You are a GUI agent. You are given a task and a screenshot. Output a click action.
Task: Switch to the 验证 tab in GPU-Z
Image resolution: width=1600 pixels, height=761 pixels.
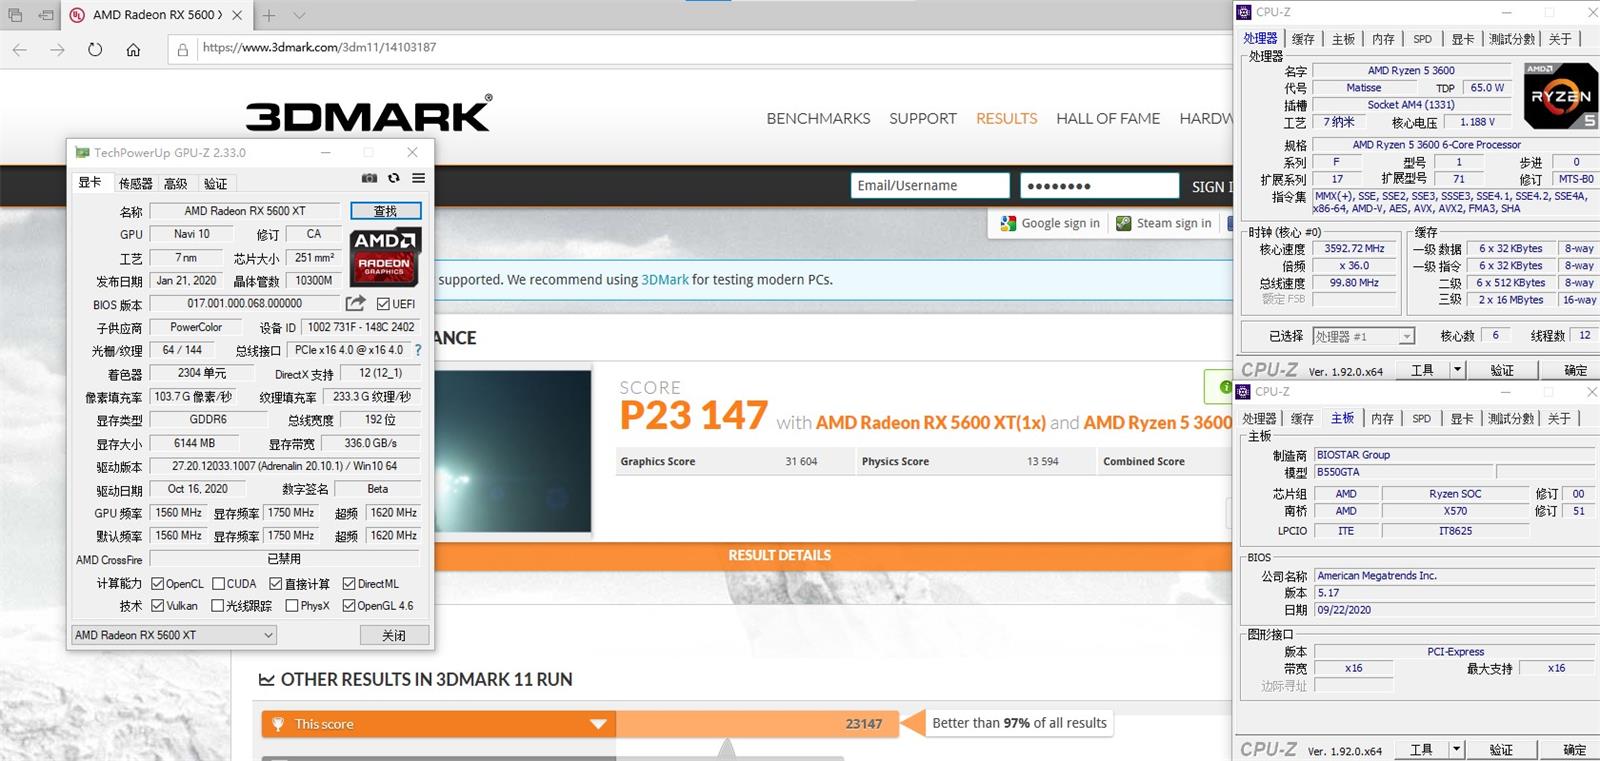(215, 183)
